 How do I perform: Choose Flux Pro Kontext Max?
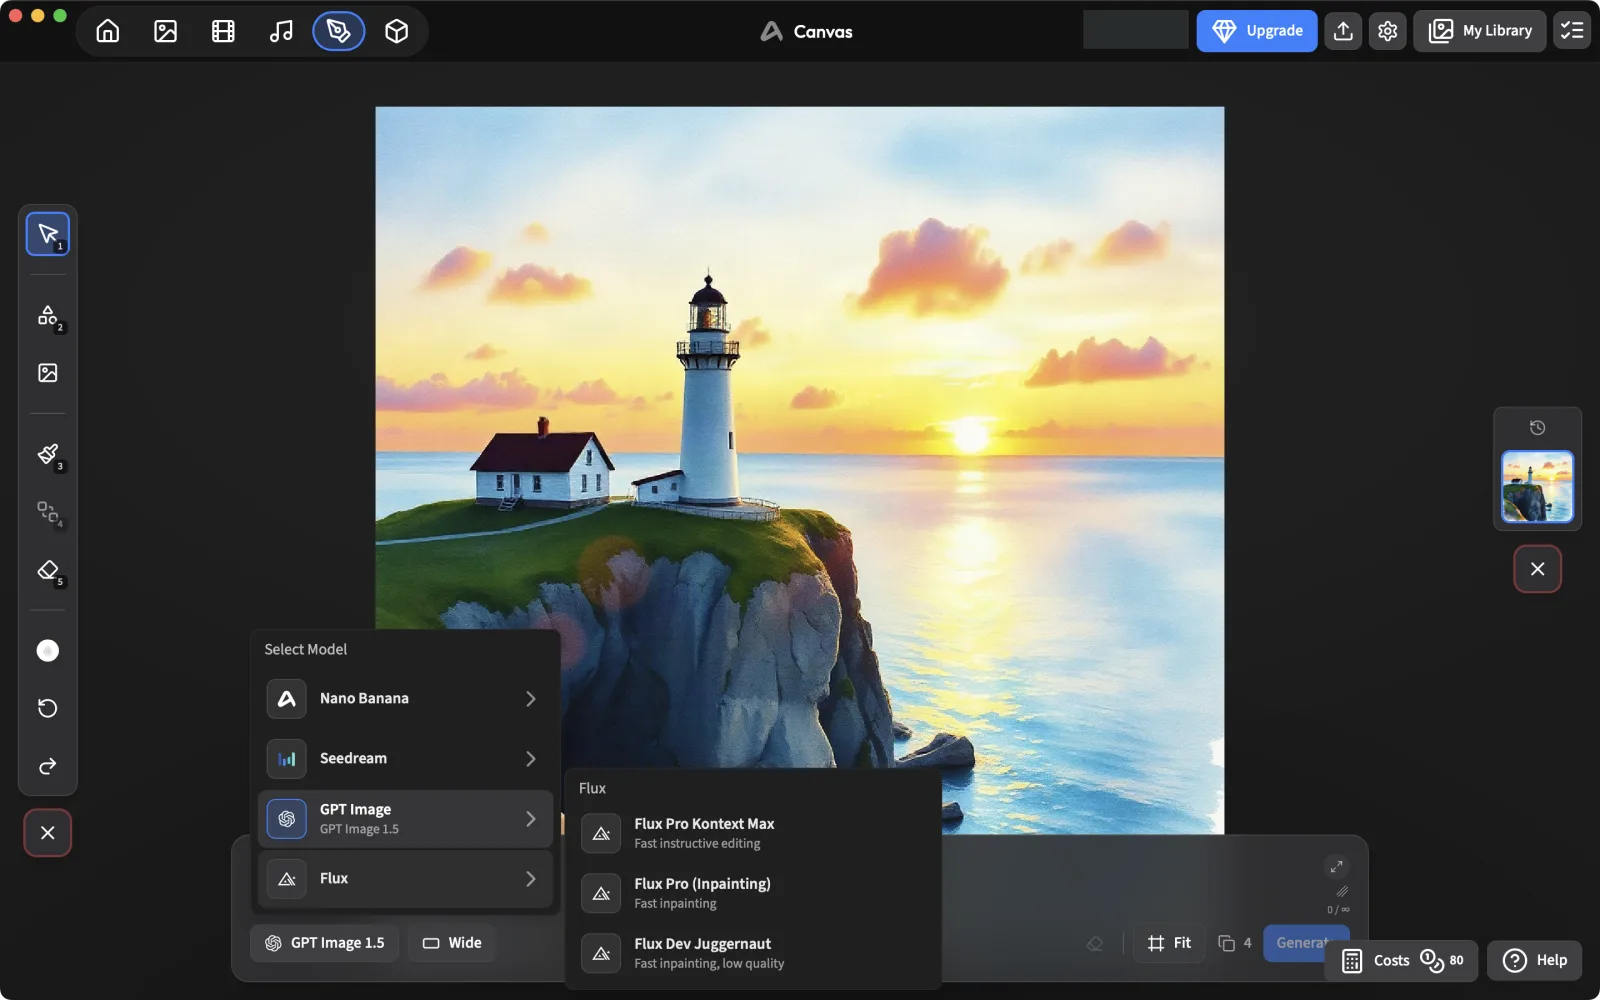[x=753, y=833]
